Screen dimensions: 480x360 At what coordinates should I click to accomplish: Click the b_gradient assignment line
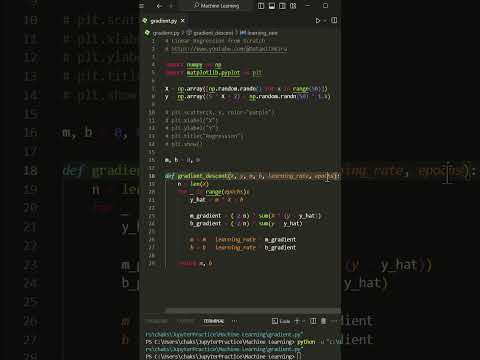tap(246, 224)
